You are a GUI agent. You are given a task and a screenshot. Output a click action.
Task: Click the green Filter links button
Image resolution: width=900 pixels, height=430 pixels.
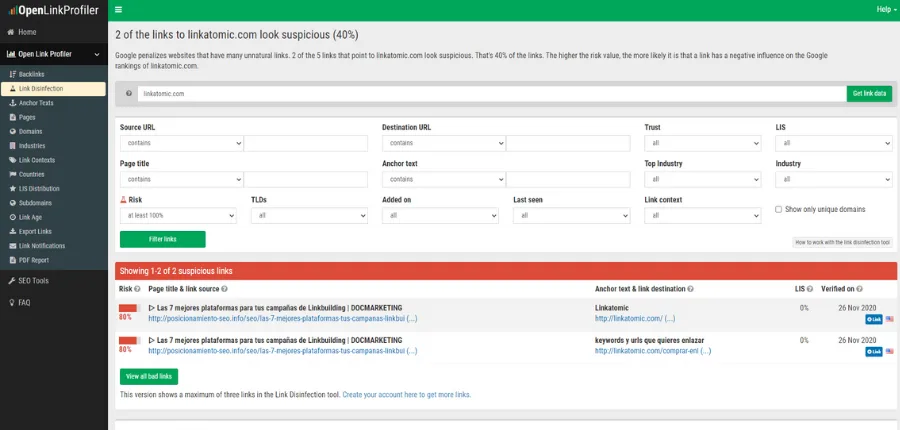pos(162,239)
